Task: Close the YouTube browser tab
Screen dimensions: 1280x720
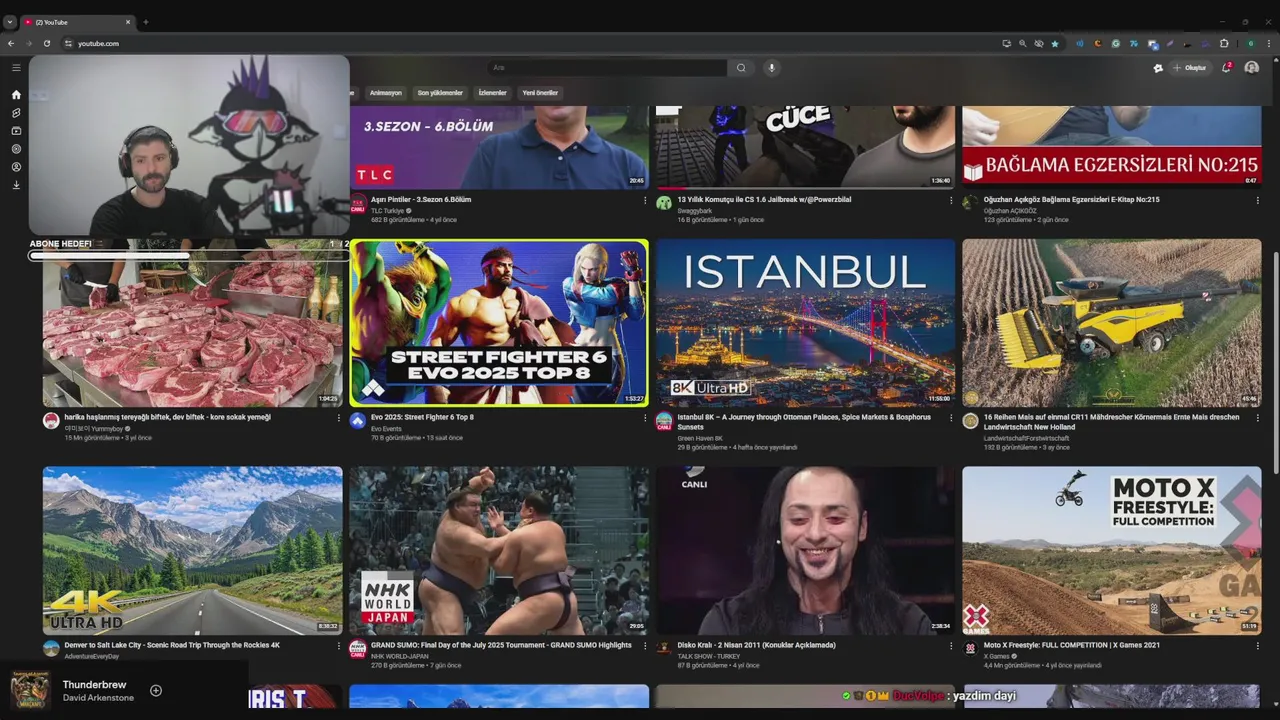Action: [128, 22]
